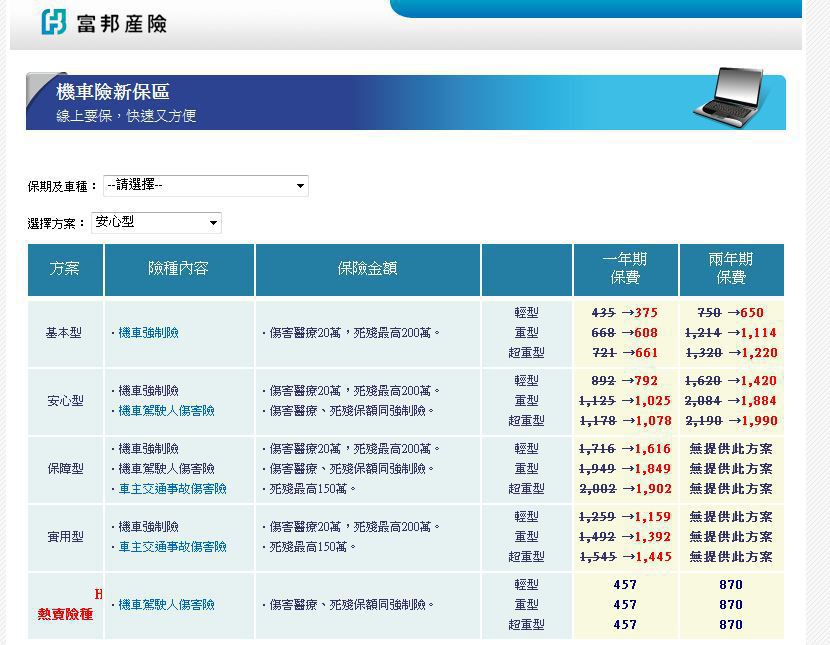Screen dimensions: 830x645
Task: Open 機車強制險 link in 安心型 row
Action: click(x=148, y=391)
